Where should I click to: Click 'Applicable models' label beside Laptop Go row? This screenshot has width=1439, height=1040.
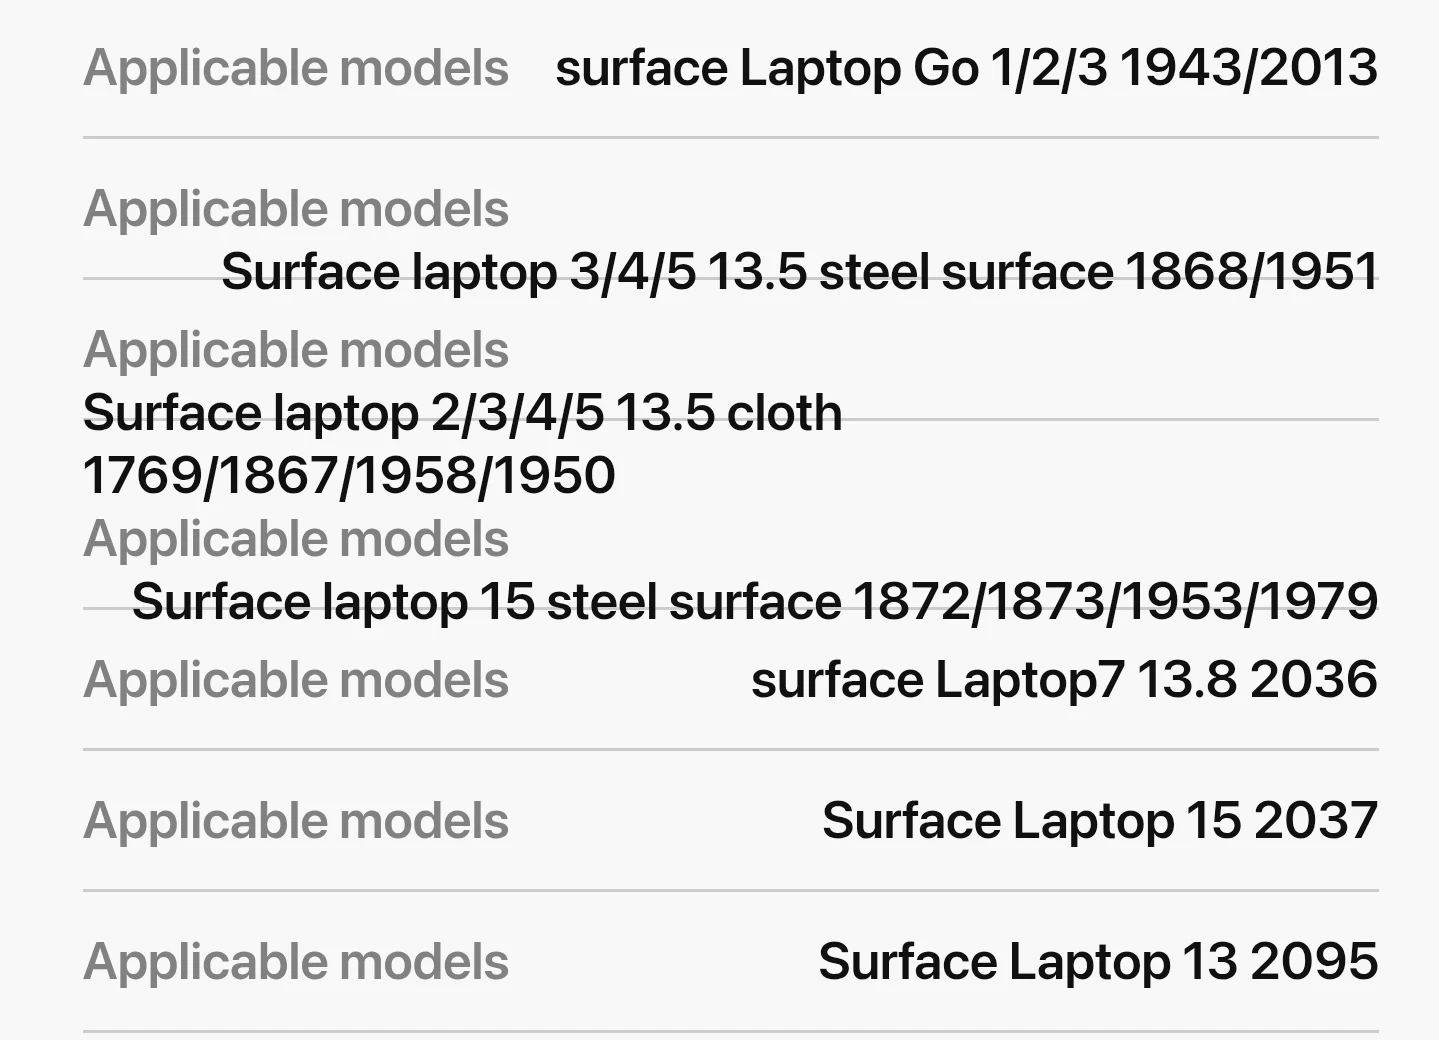(x=296, y=68)
